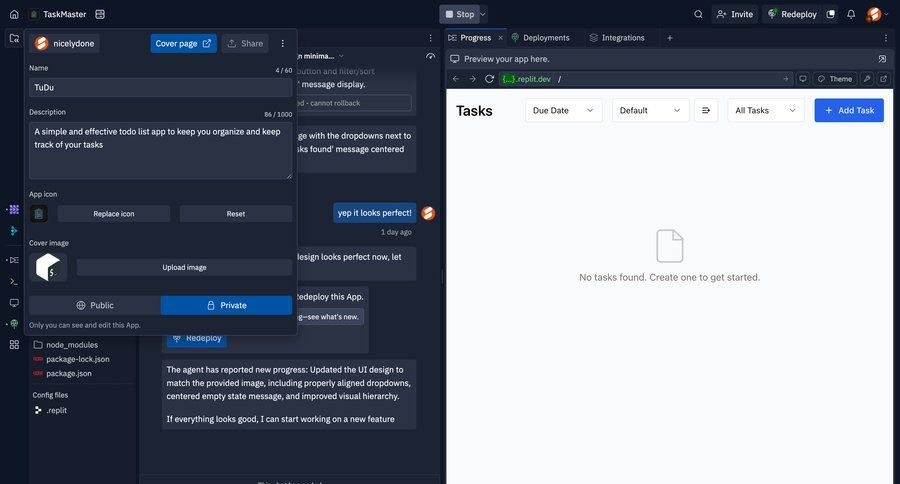
Task: Click Upload image button
Action: pyautogui.click(x=184, y=268)
